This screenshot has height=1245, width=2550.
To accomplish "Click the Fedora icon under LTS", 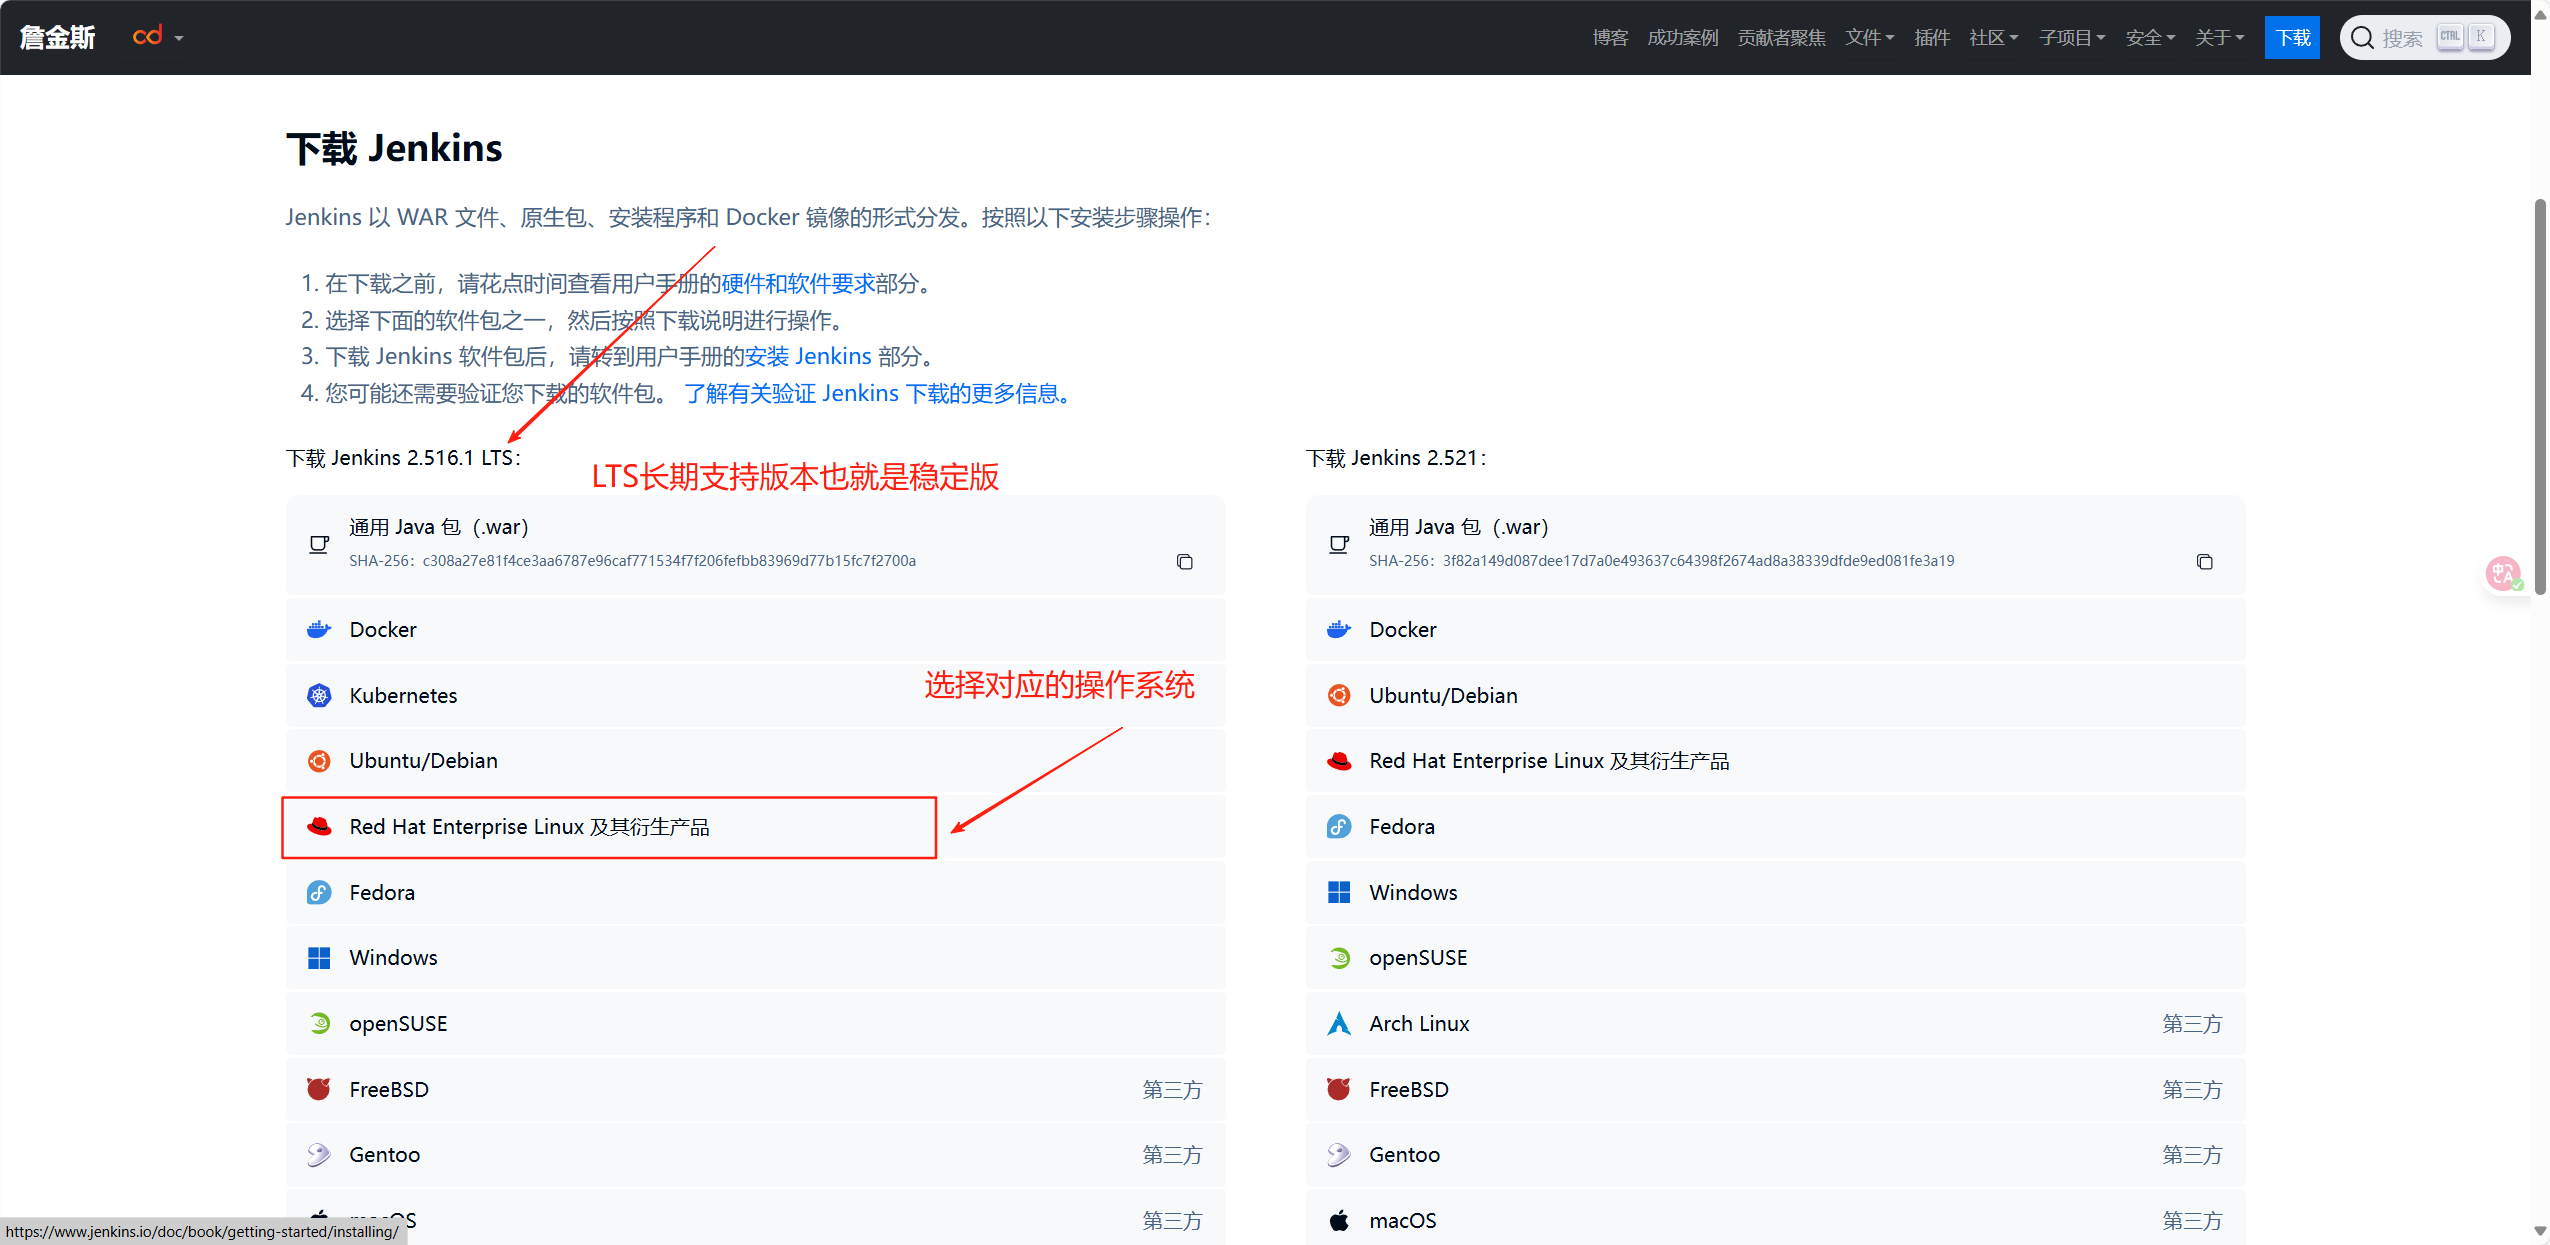I will coord(319,892).
